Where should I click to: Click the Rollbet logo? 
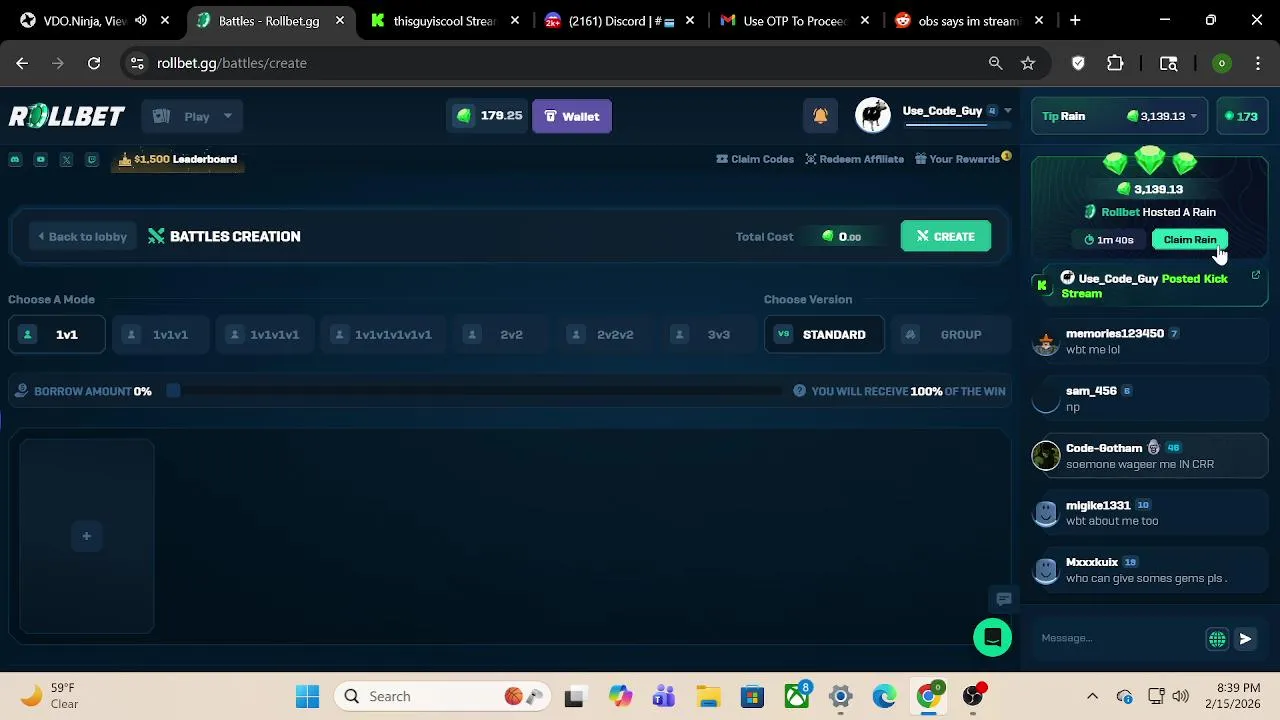click(67, 116)
